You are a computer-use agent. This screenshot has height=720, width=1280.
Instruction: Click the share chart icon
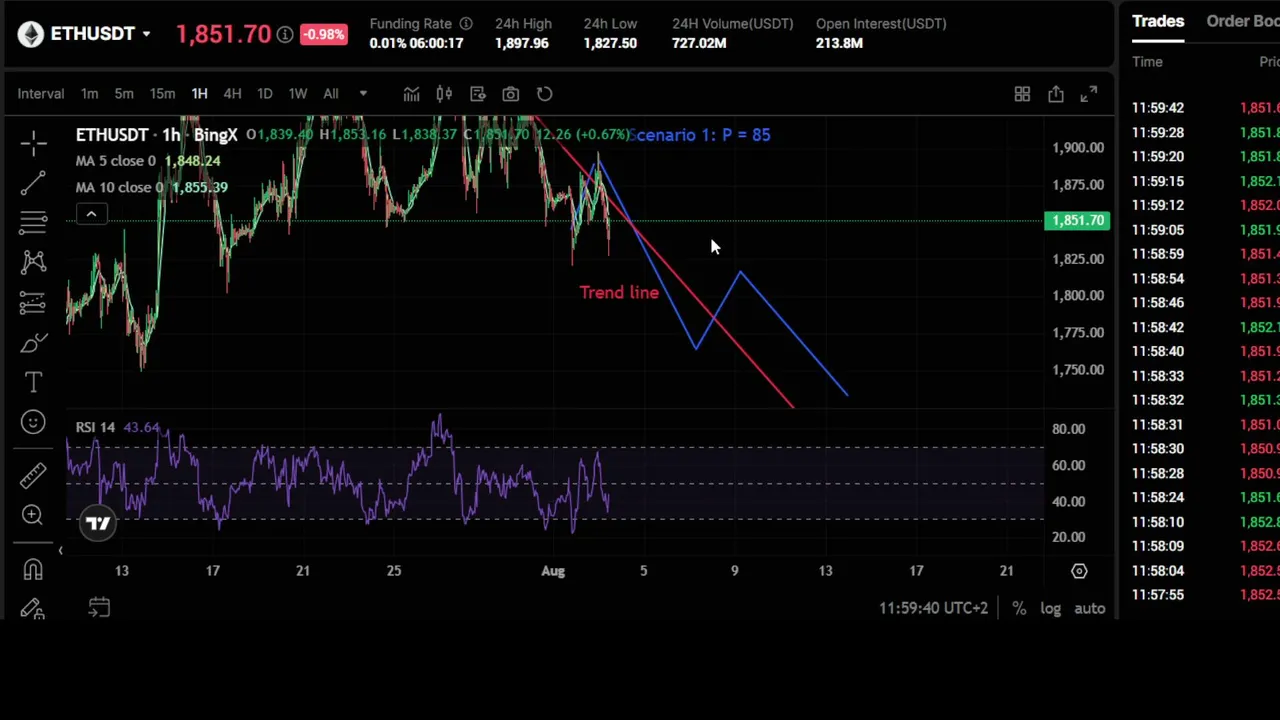(x=1055, y=94)
